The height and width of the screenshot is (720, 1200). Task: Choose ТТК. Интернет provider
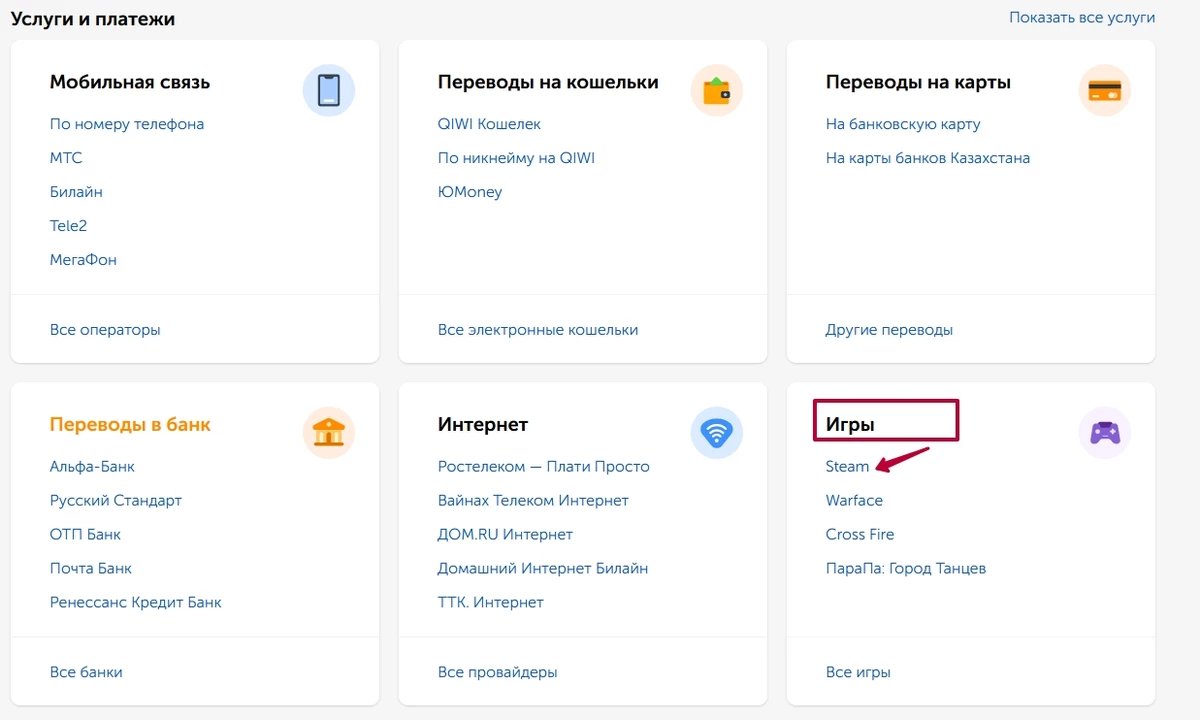491,602
